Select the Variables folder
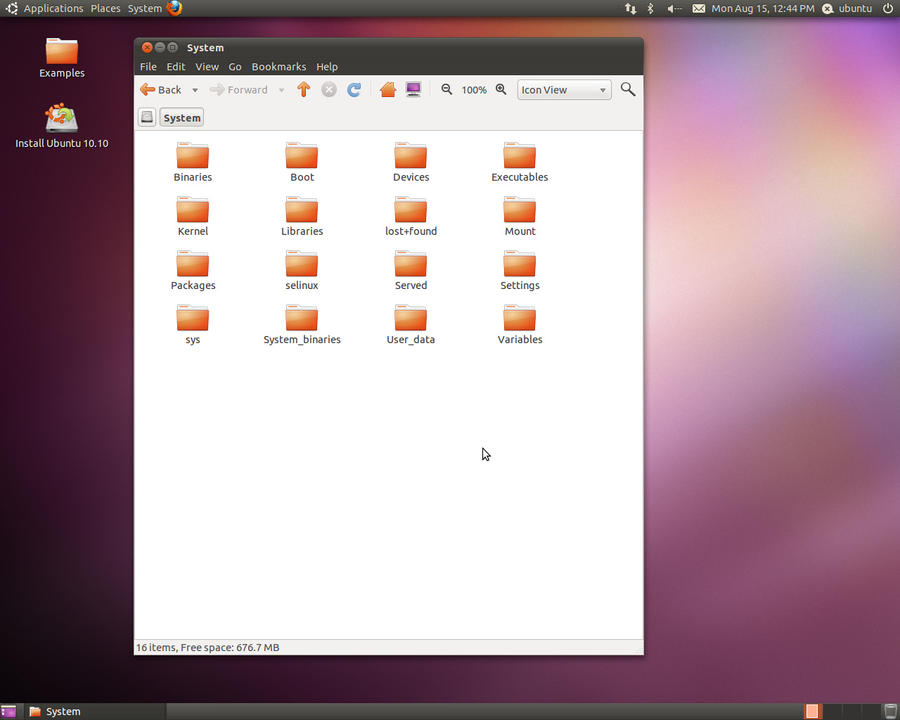Viewport: 900px width, 720px height. (x=519, y=324)
